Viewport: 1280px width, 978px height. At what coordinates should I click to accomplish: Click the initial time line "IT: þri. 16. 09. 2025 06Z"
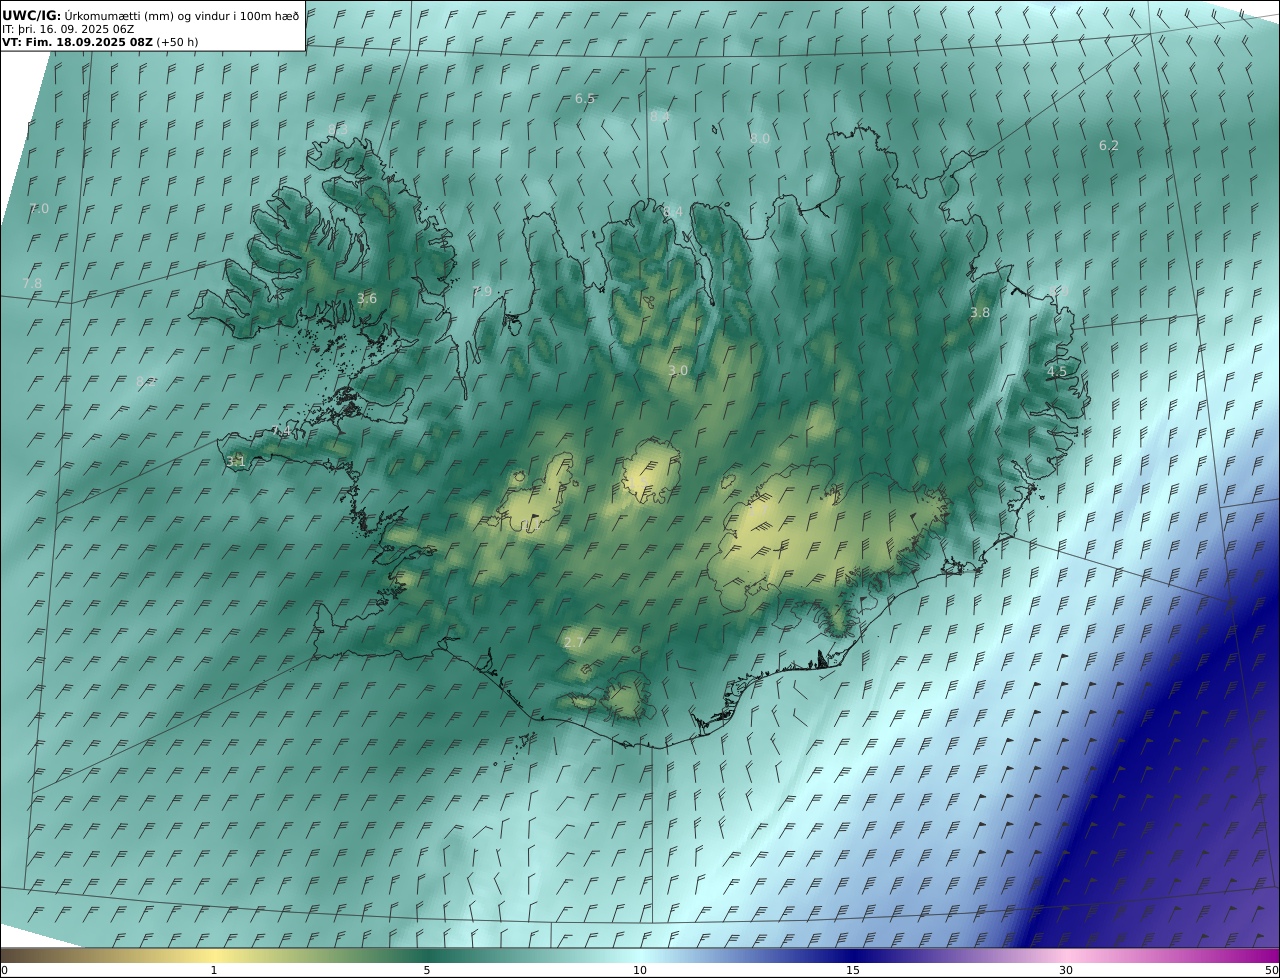[x=68, y=29]
